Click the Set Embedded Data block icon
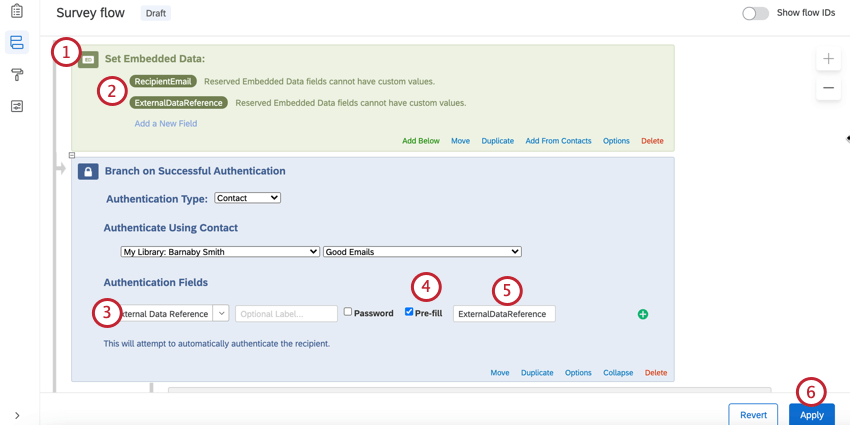The image size is (850, 425). coord(88,59)
